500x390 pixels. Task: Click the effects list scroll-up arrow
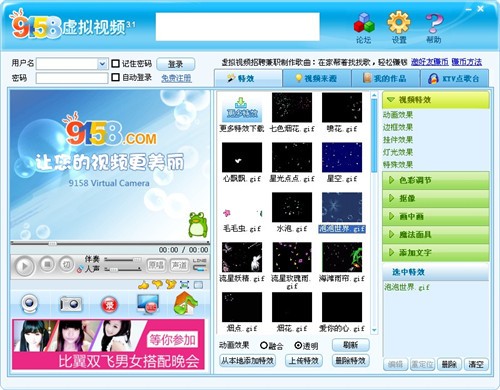click(x=374, y=96)
